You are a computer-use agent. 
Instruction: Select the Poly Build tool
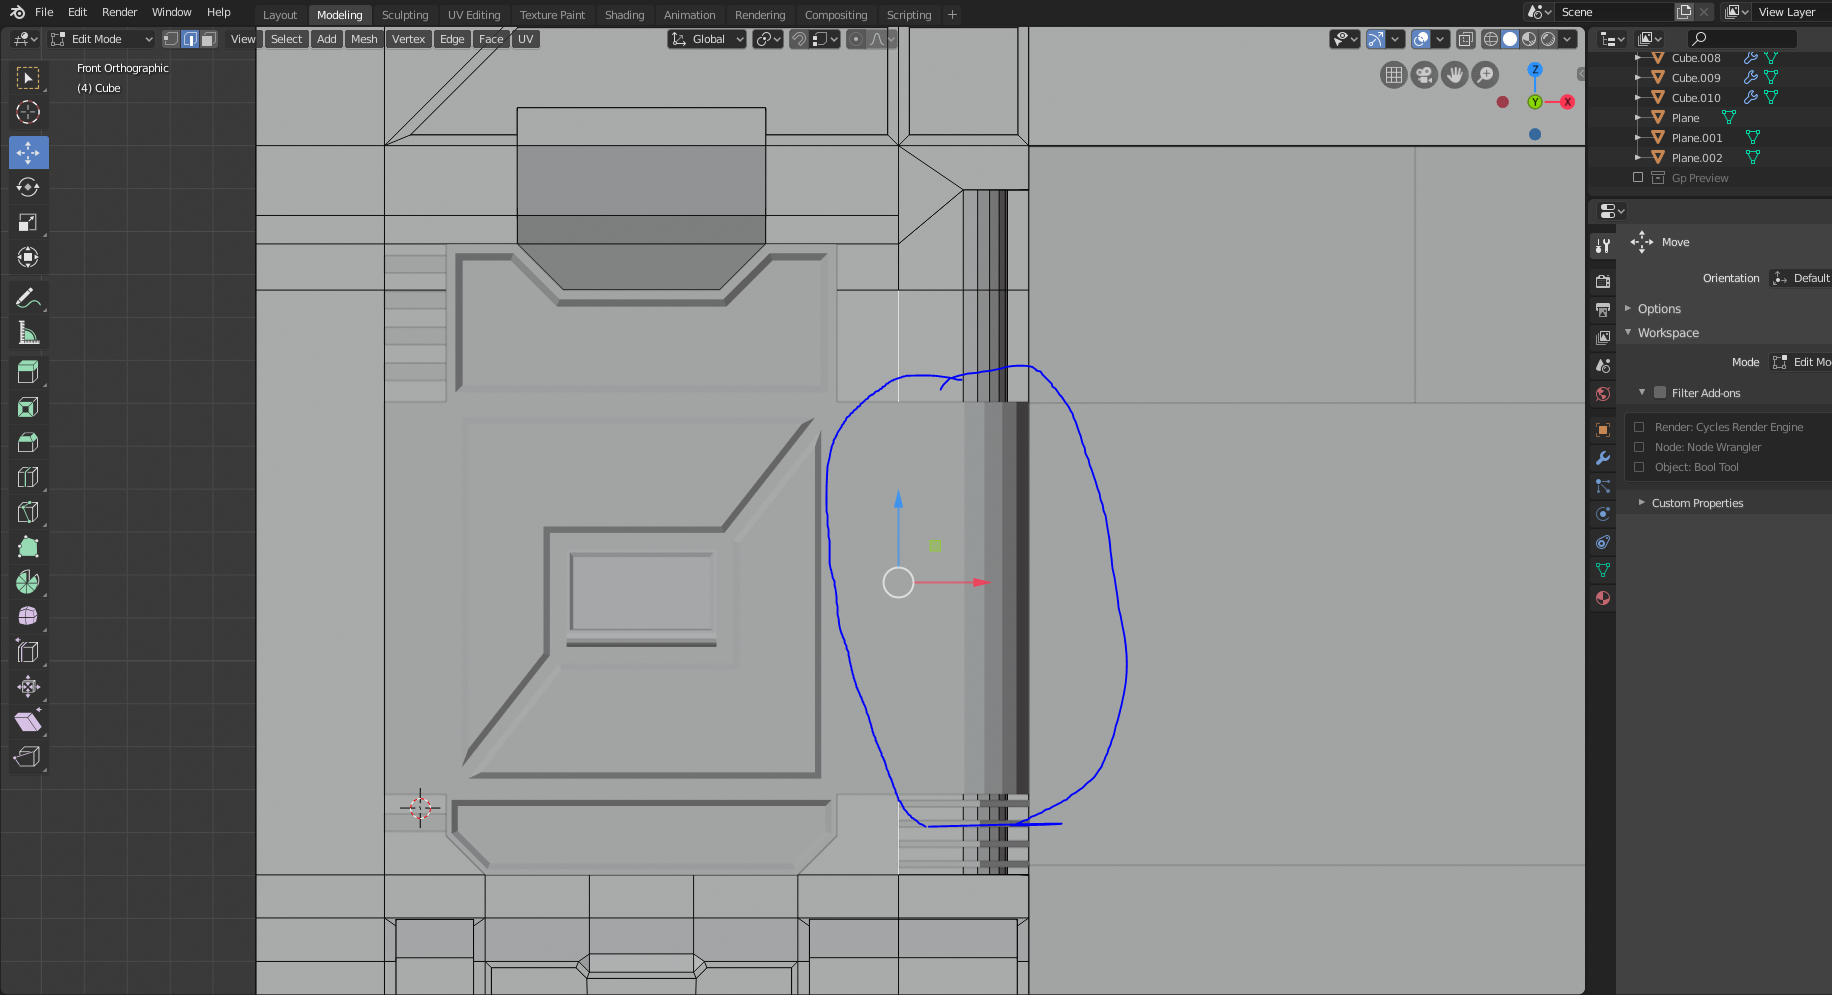click(x=28, y=547)
